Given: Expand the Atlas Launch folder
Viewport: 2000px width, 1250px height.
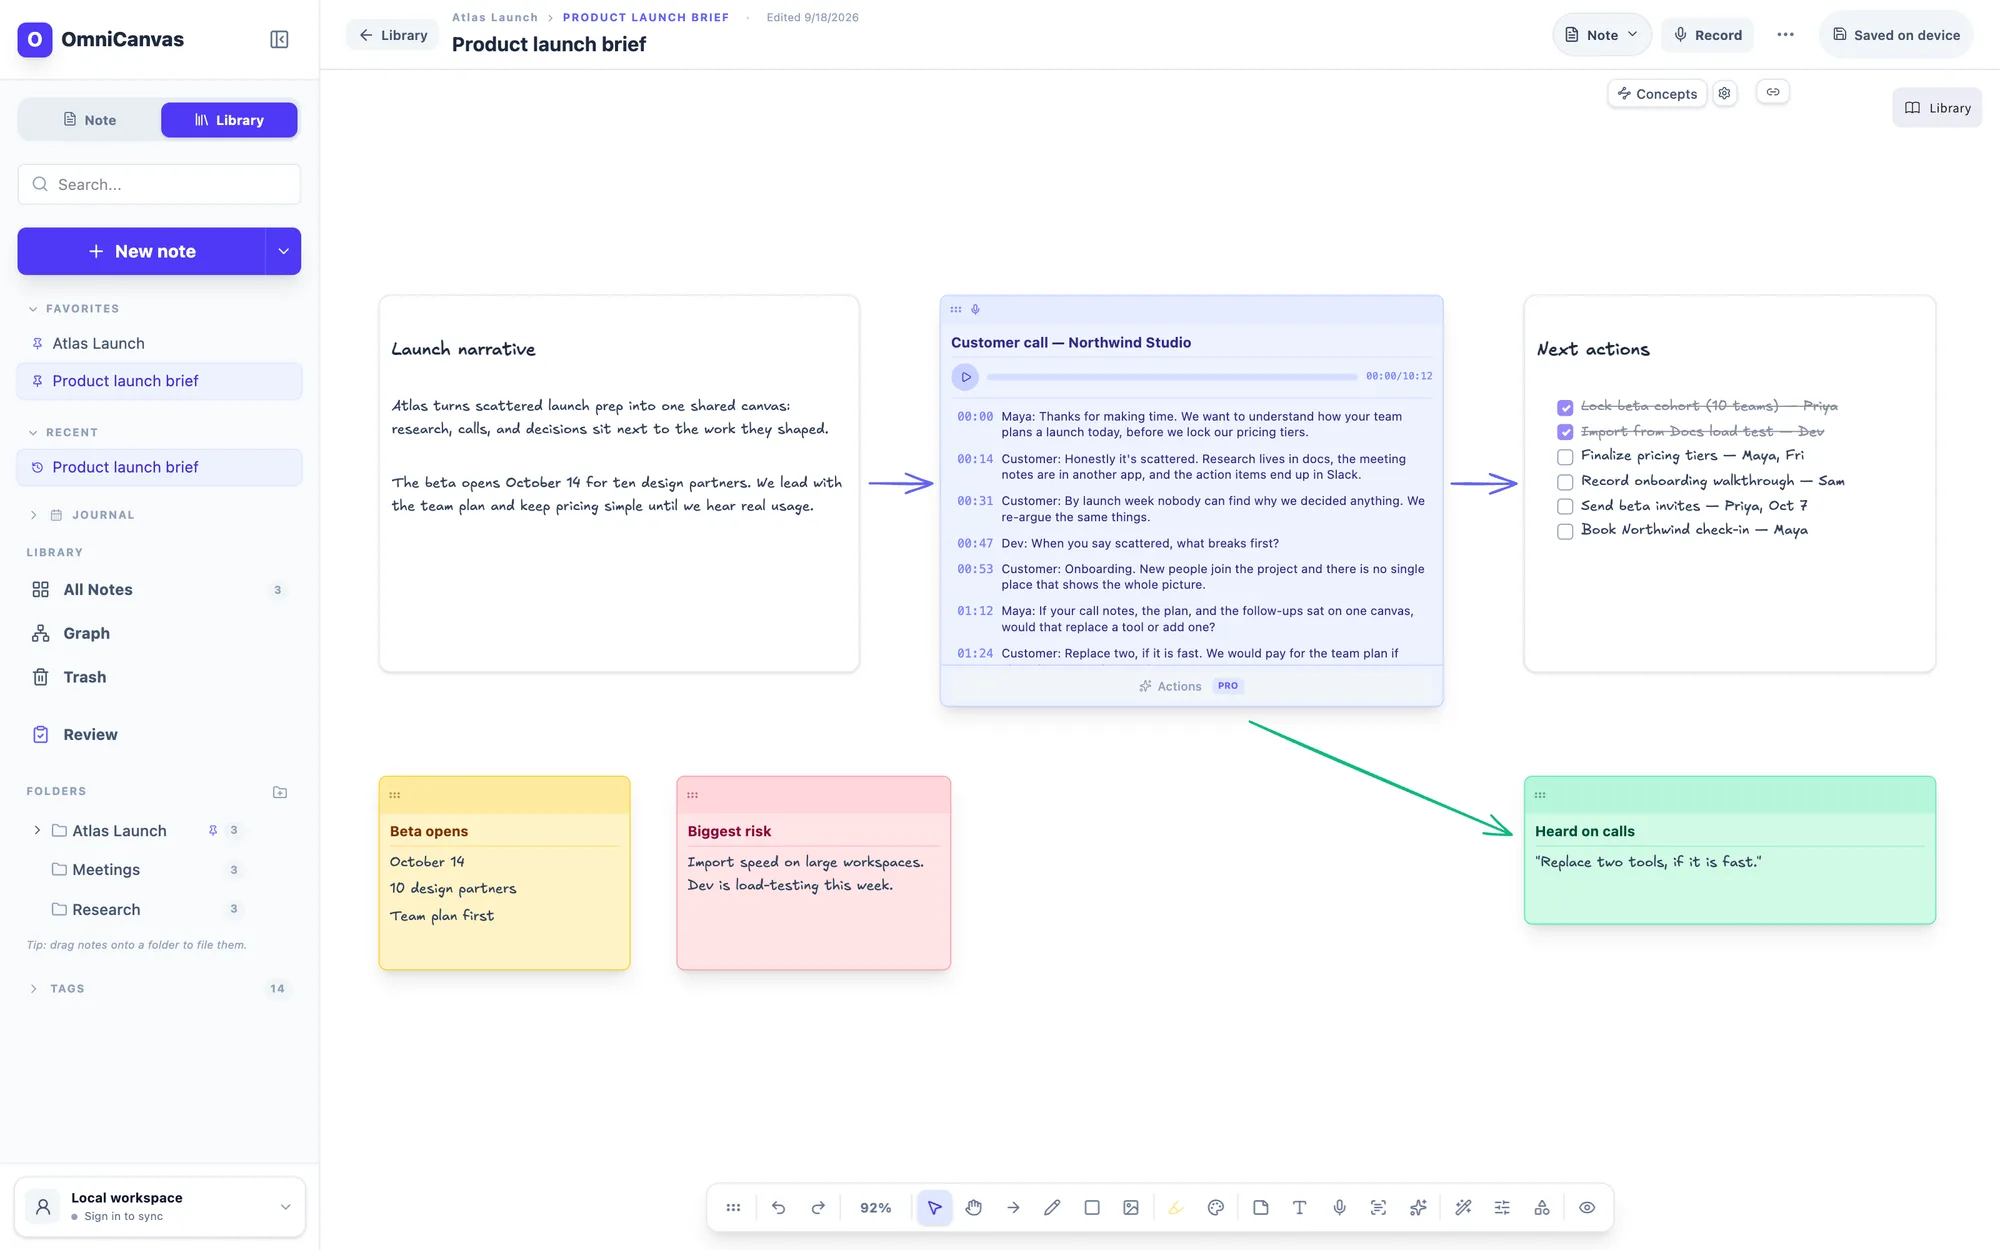Looking at the screenshot, I should [x=37, y=831].
